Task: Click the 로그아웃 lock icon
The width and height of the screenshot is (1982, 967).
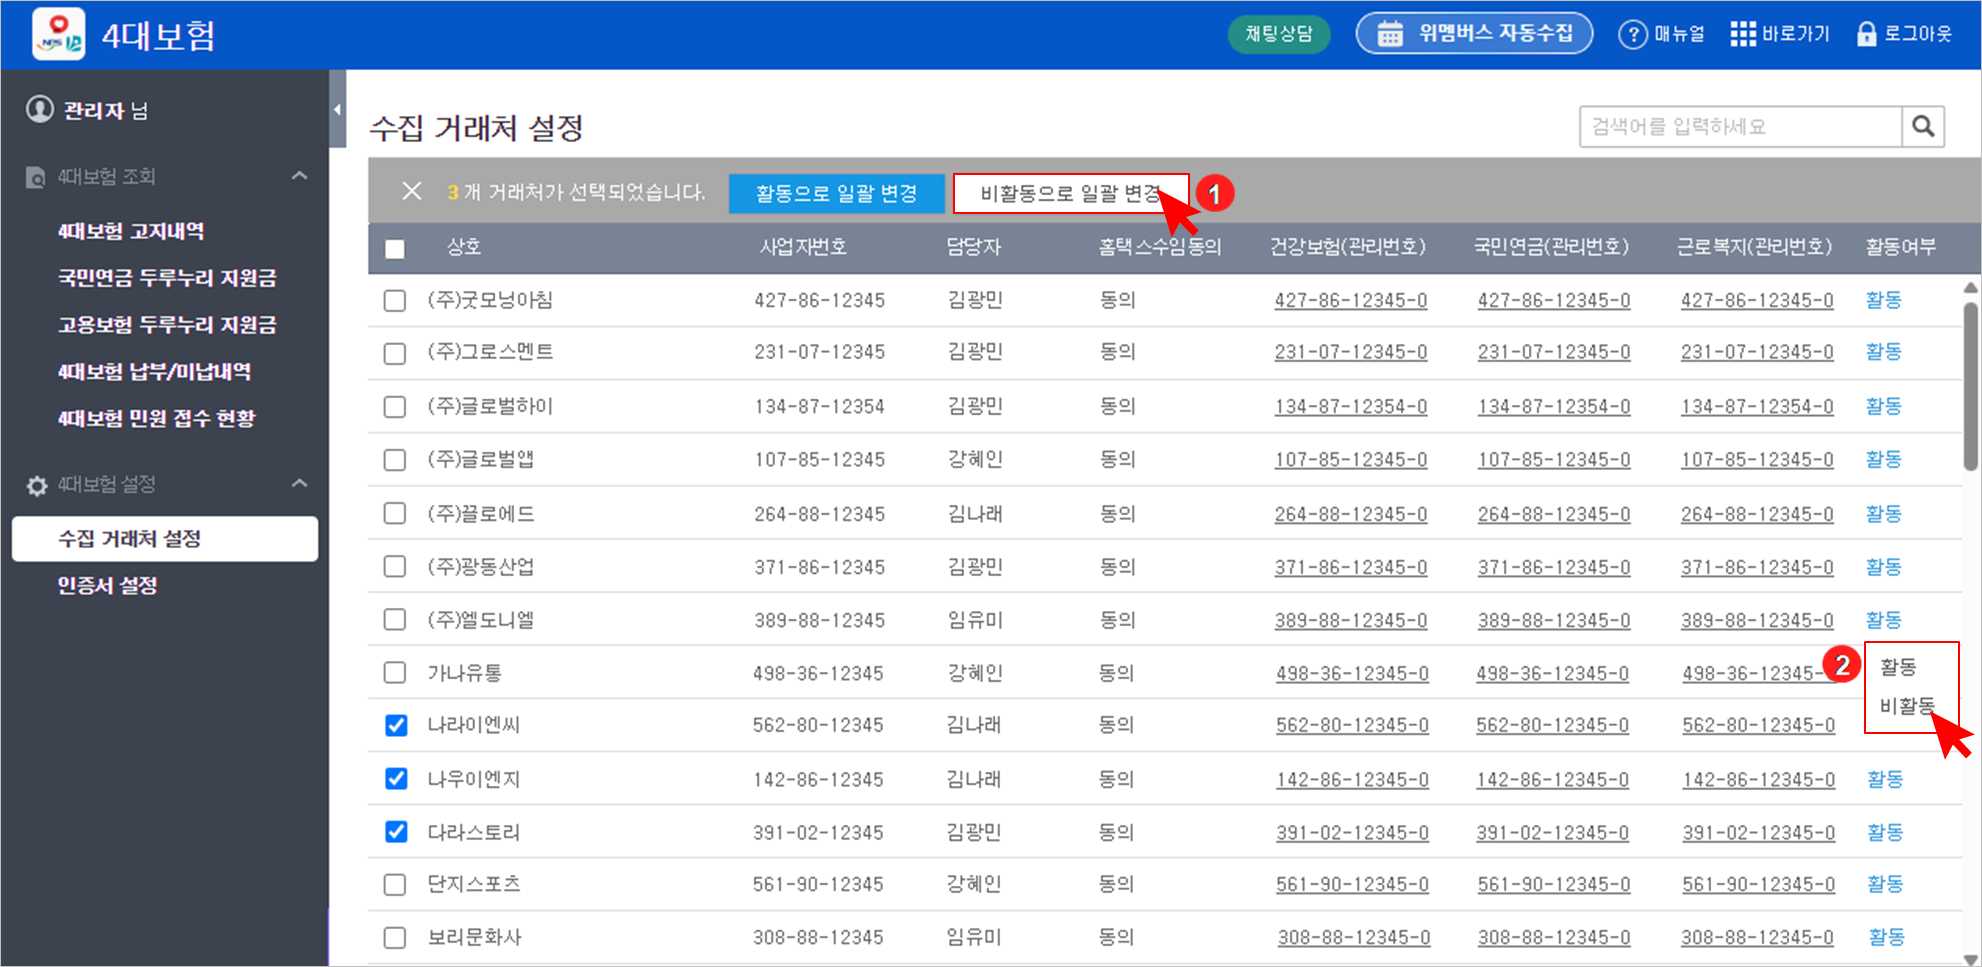Action: click(x=1866, y=34)
